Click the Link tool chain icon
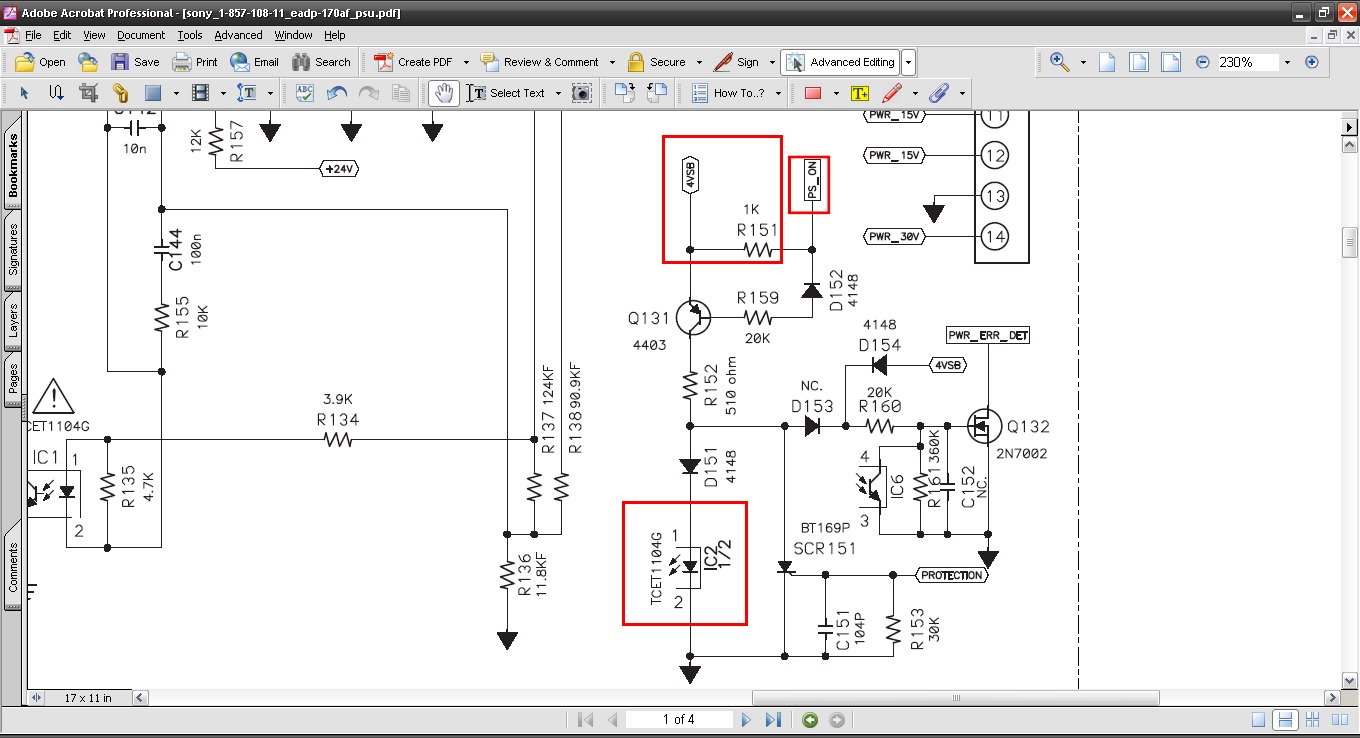The width and height of the screenshot is (1360, 738). pyautogui.click(x=120, y=93)
